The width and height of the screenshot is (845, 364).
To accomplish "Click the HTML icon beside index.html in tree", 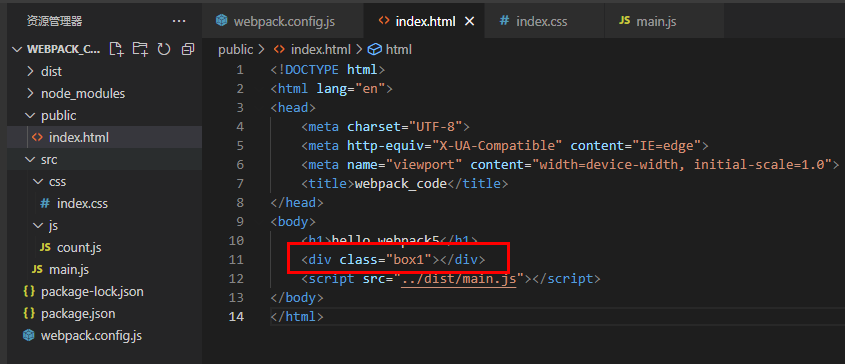I will coord(37,138).
